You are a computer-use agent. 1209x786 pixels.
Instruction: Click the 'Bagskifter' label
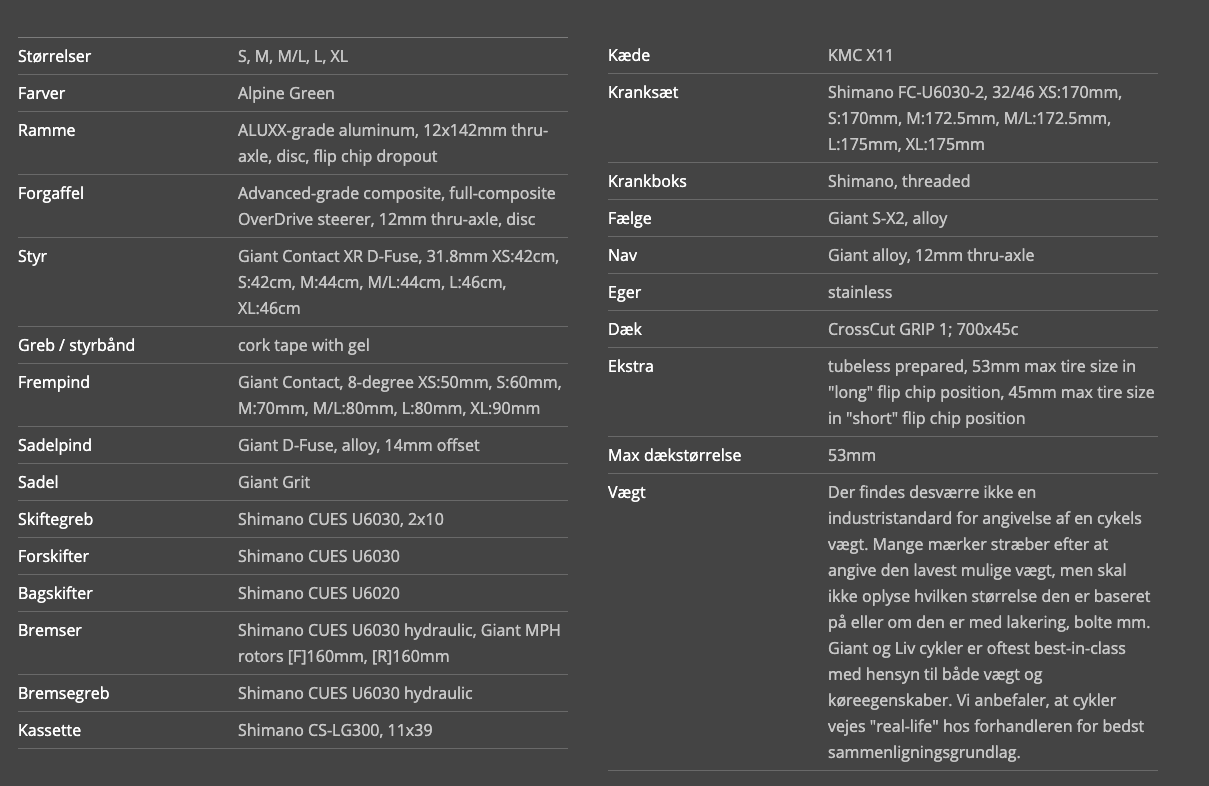[x=55, y=593]
